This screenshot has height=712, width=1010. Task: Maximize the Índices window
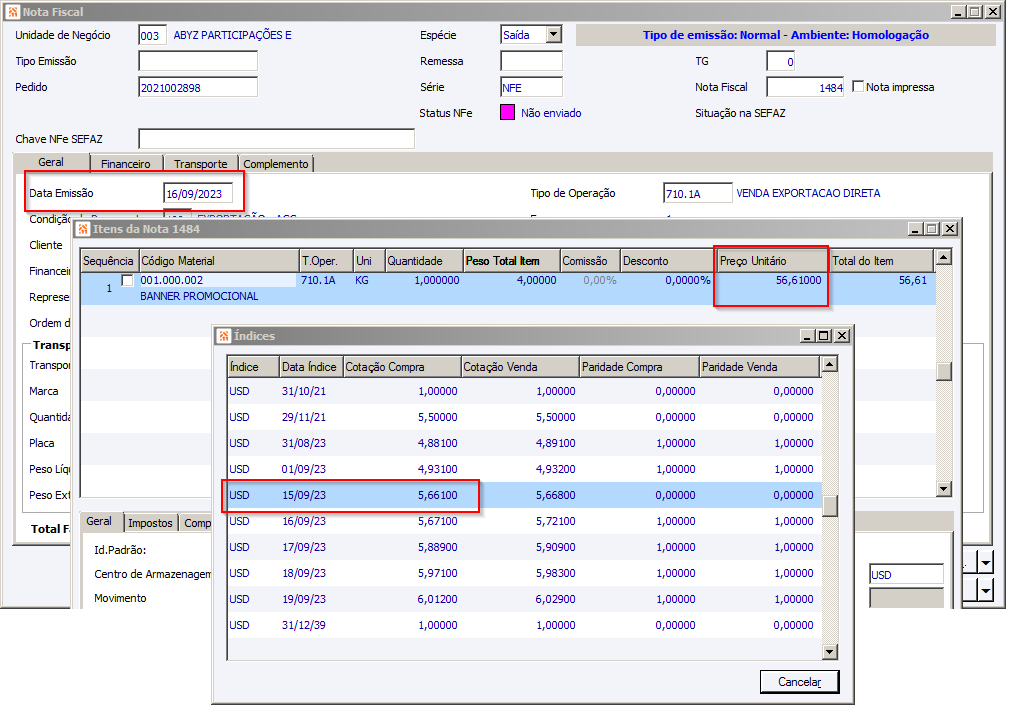click(x=823, y=336)
